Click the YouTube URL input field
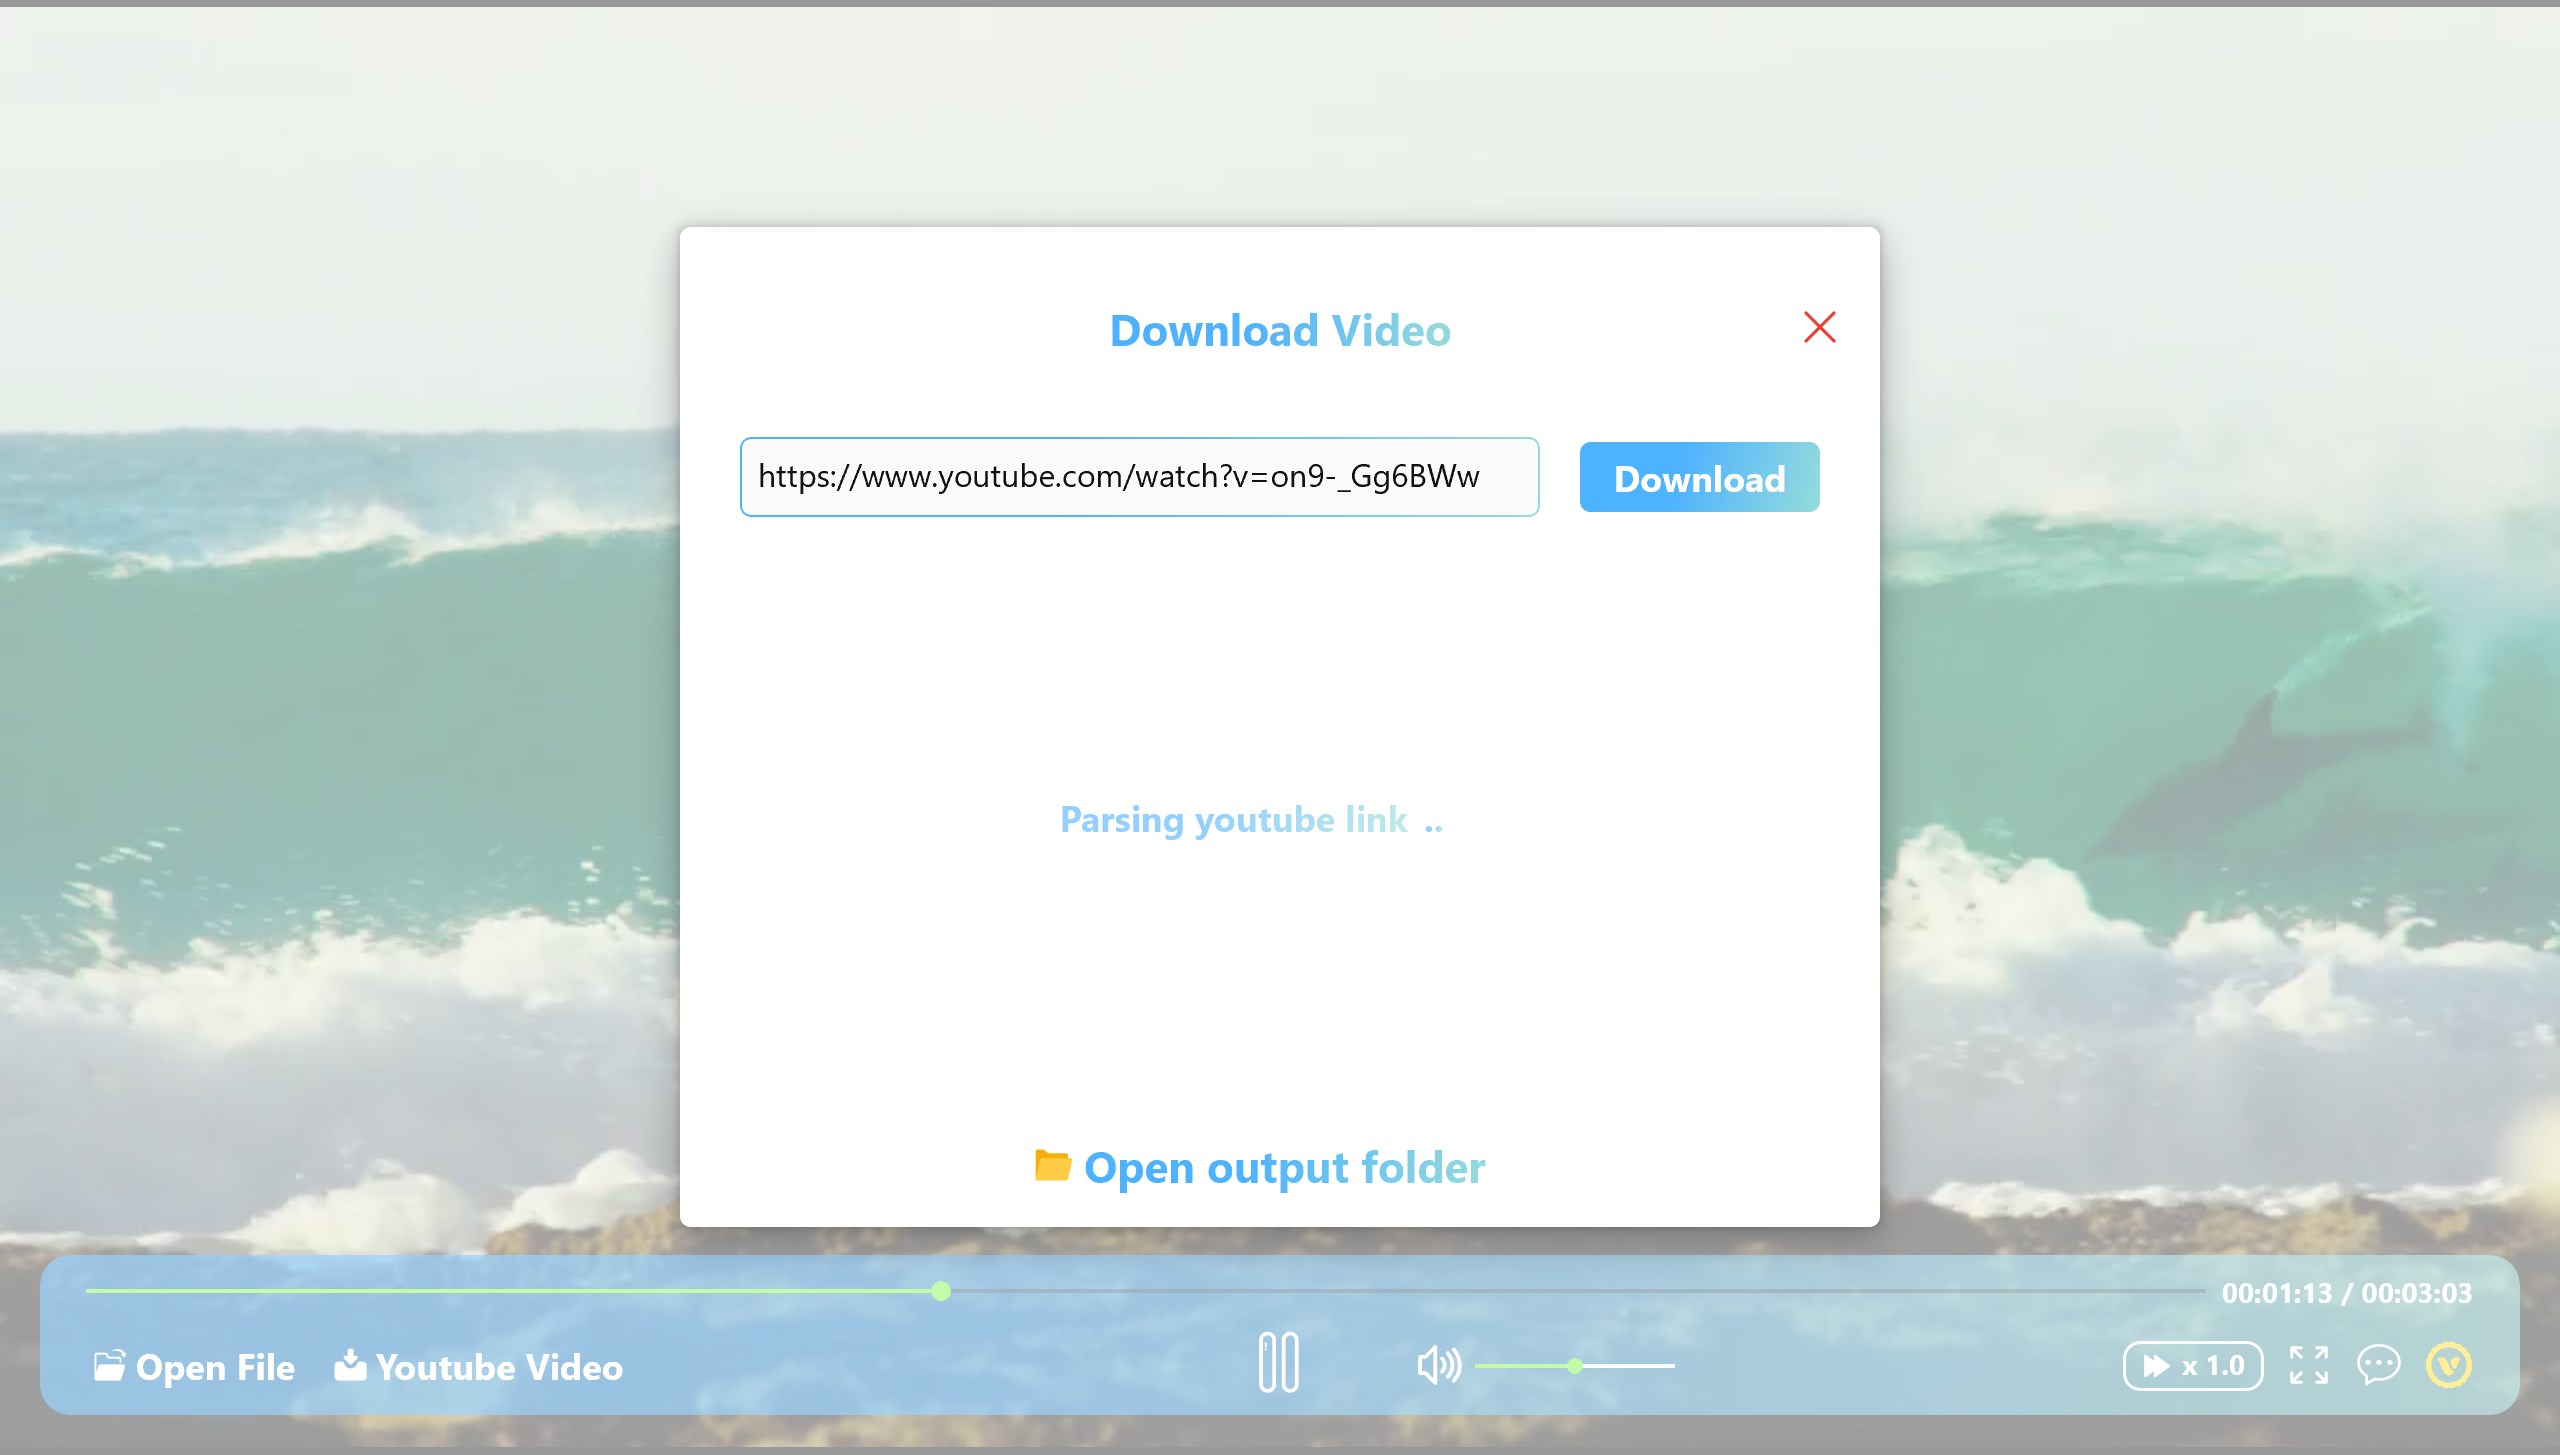Viewport: 2560px width, 1455px height. tap(1138, 477)
